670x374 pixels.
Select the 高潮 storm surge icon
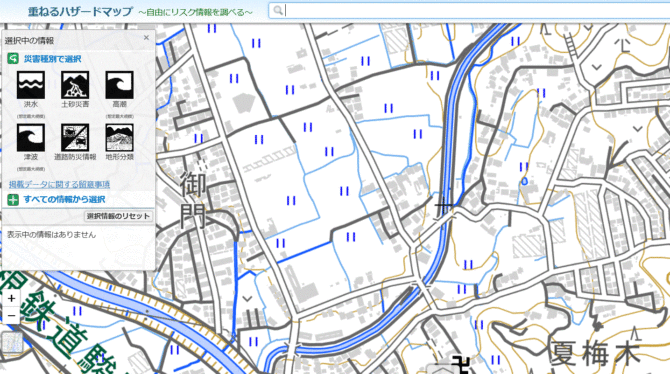pos(120,85)
